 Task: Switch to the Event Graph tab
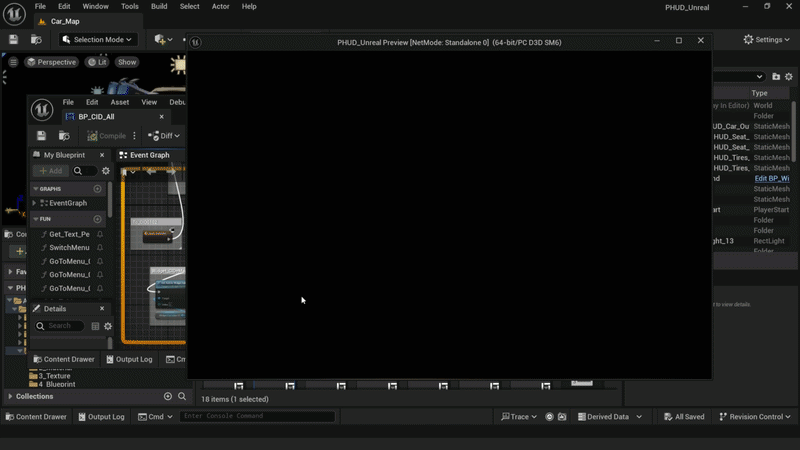pyautogui.click(x=149, y=155)
